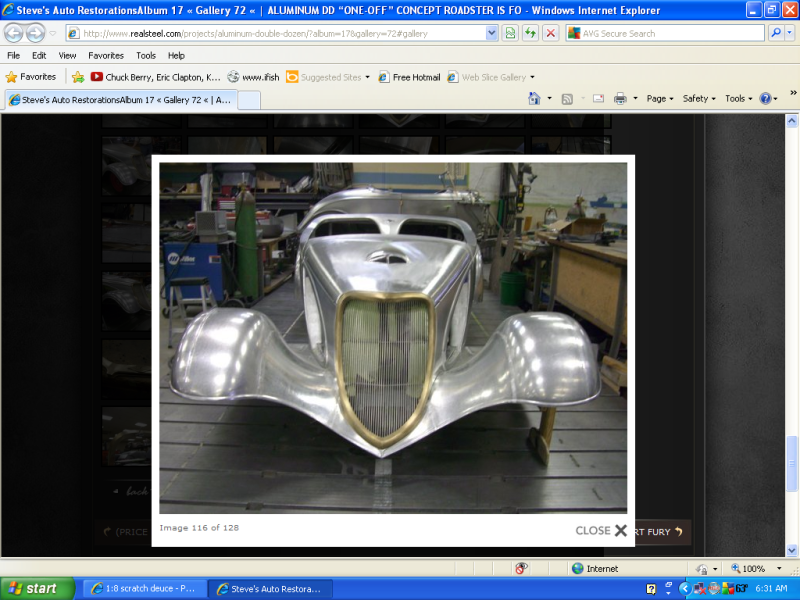Click the browser Back arrow button
Screen dimensions: 800x600
tap(14, 33)
